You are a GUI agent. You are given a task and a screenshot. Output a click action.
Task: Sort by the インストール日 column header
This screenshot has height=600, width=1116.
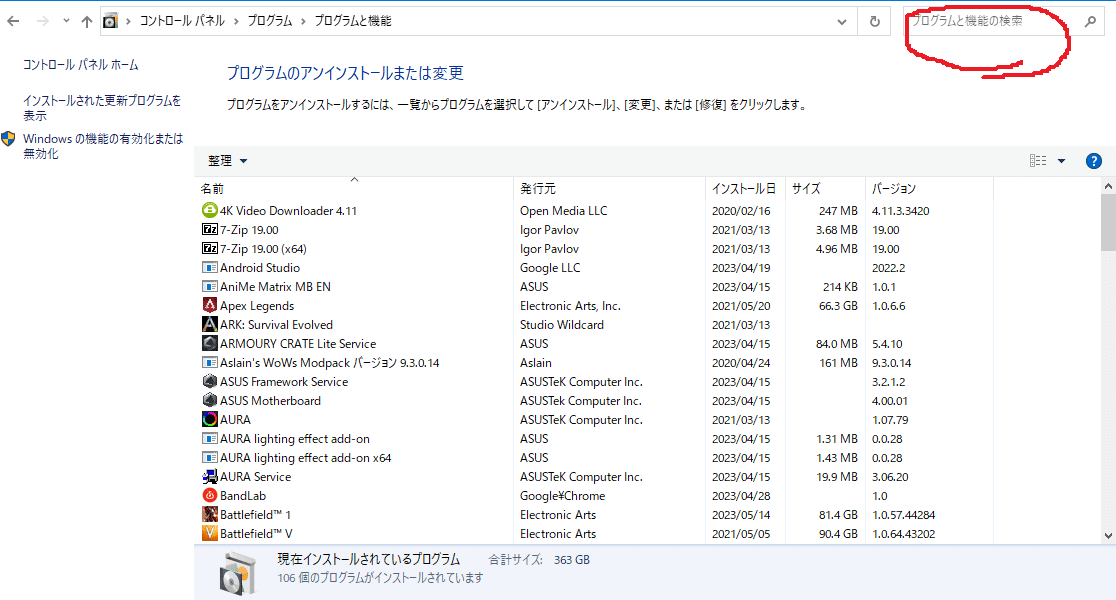tap(745, 189)
